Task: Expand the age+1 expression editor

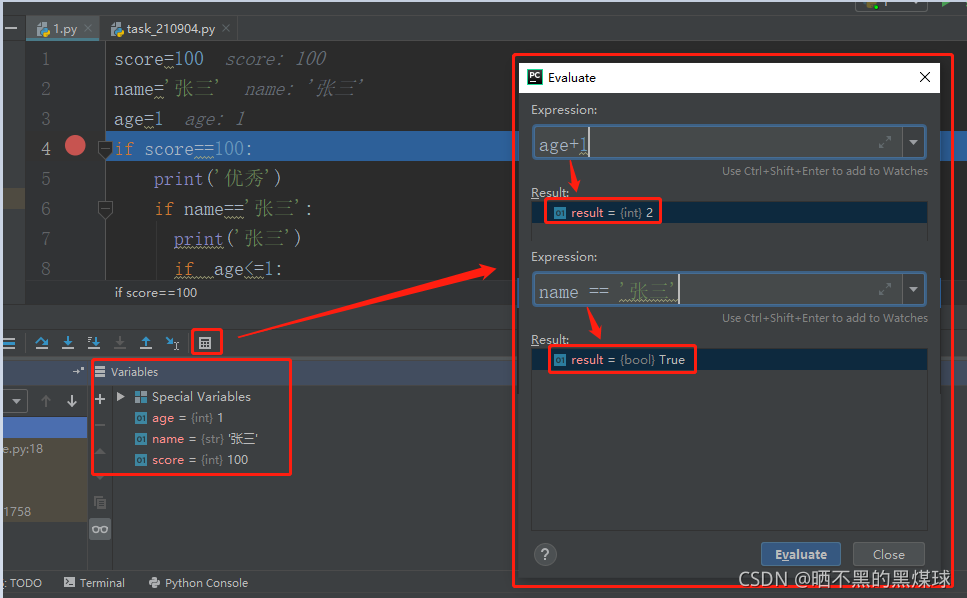Action: 885,142
